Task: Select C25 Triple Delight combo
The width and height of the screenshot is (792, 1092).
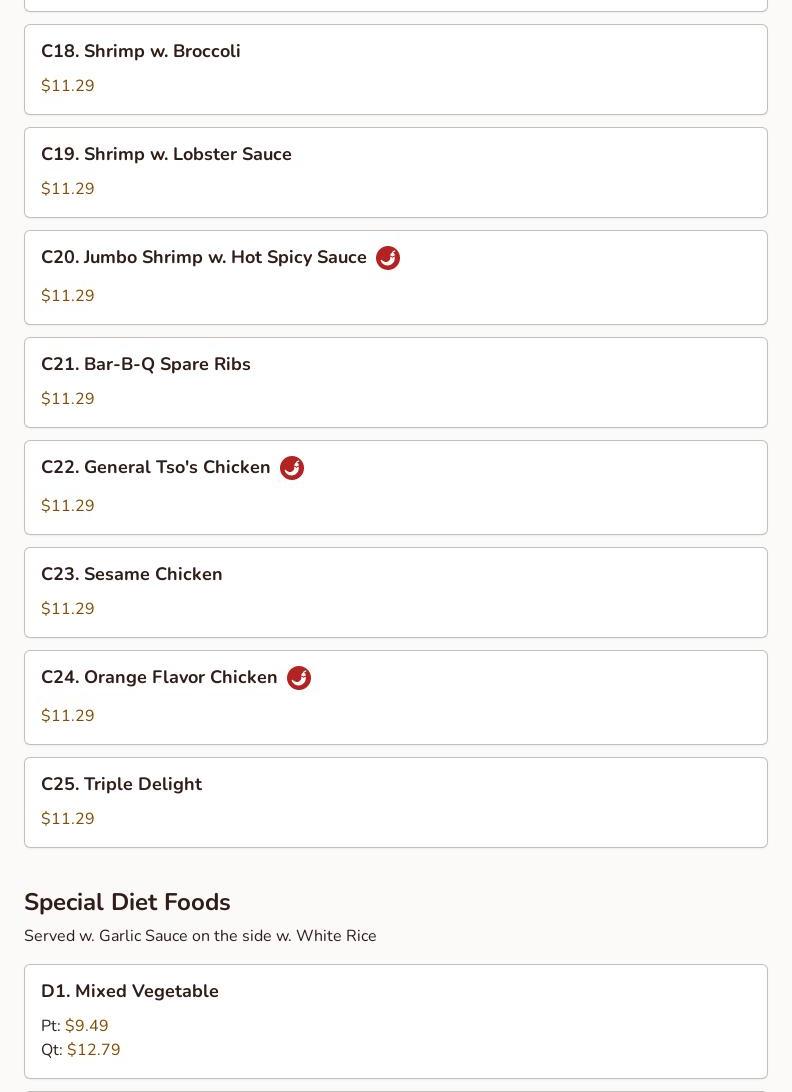Action: click(396, 803)
